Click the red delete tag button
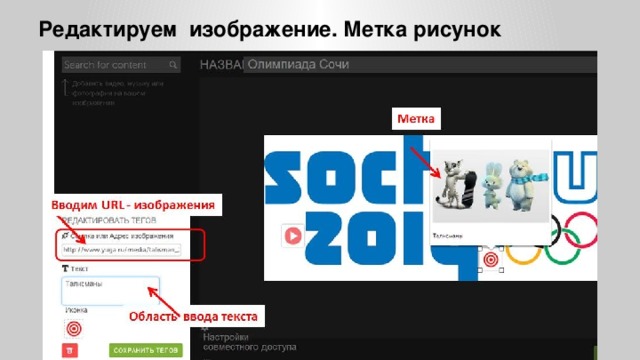640x360 pixels. (x=69, y=350)
